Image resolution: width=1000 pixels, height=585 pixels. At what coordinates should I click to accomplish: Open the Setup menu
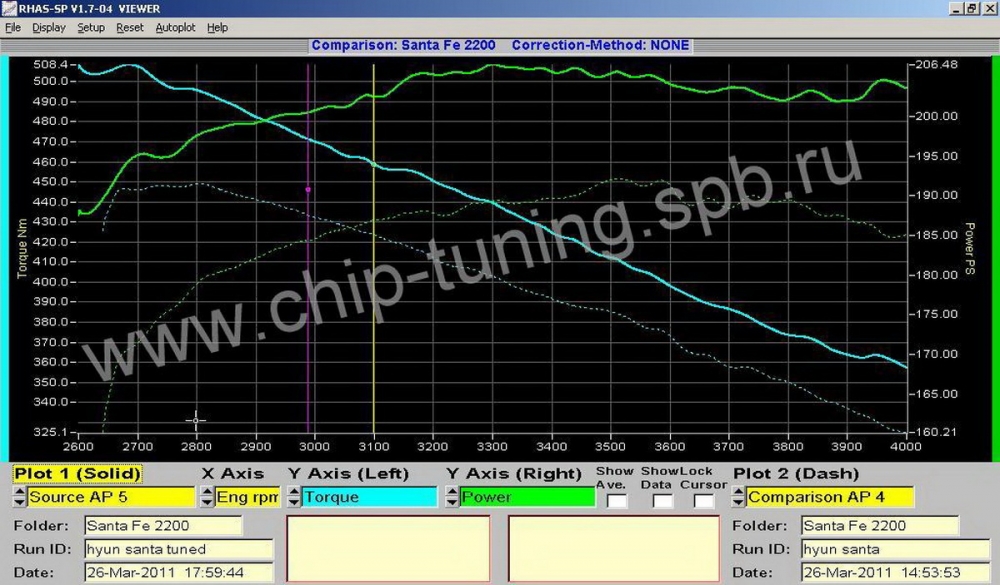[x=91, y=28]
